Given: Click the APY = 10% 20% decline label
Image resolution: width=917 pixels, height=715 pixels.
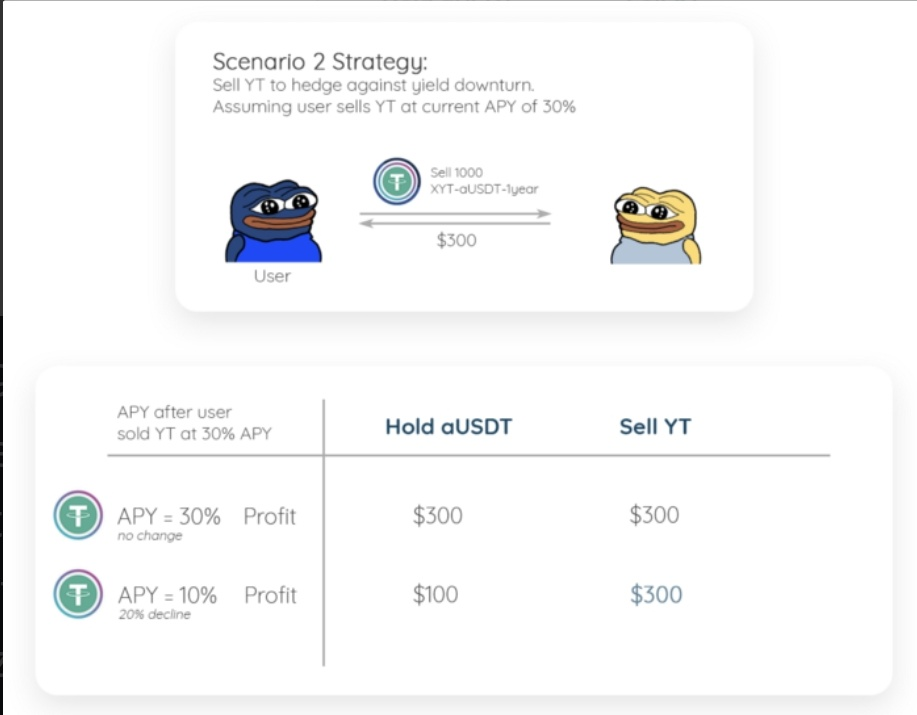Looking at the screenshot, I should coord(167,602).
